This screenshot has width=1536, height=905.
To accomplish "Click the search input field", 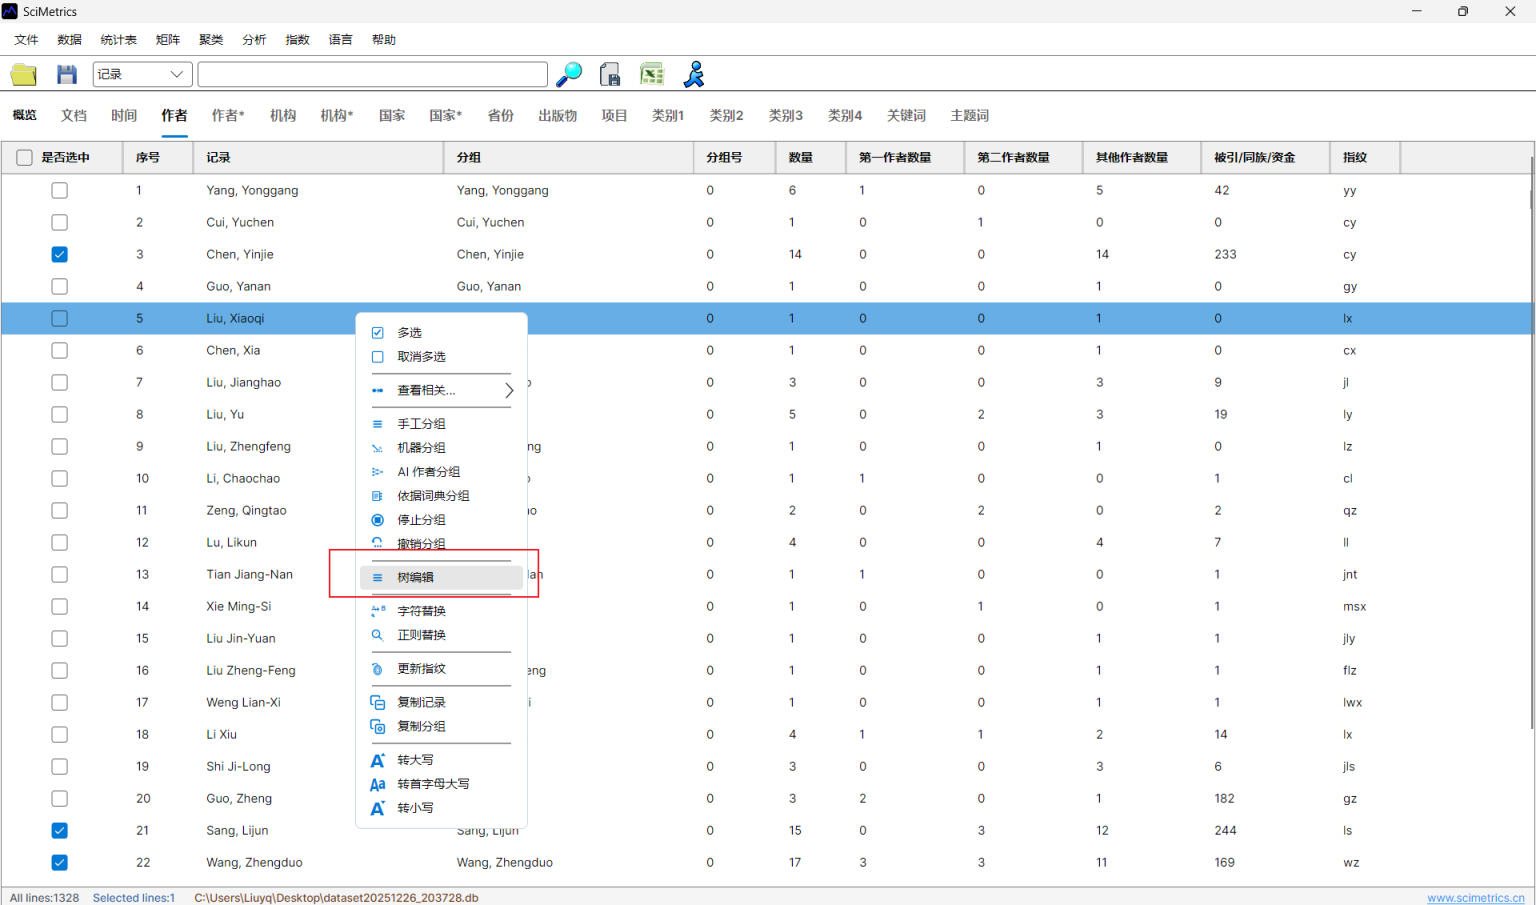I will pyautogui.click(x=372, y=74).
